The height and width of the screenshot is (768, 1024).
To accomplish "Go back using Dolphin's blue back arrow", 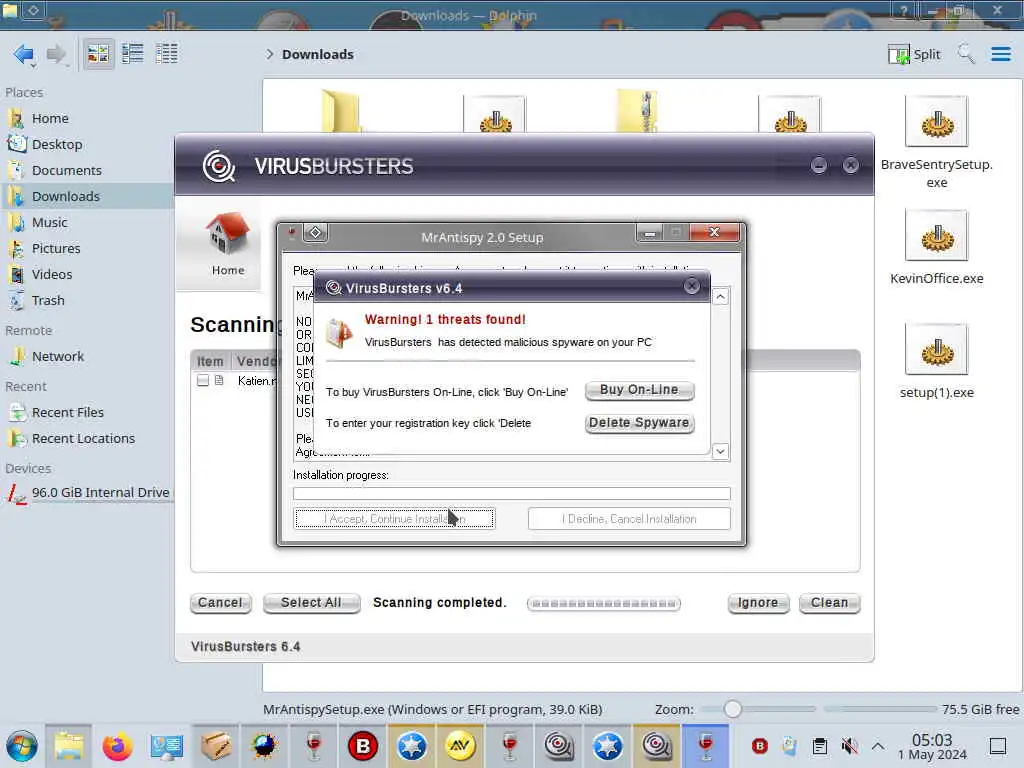I will [x=24, y=54].
